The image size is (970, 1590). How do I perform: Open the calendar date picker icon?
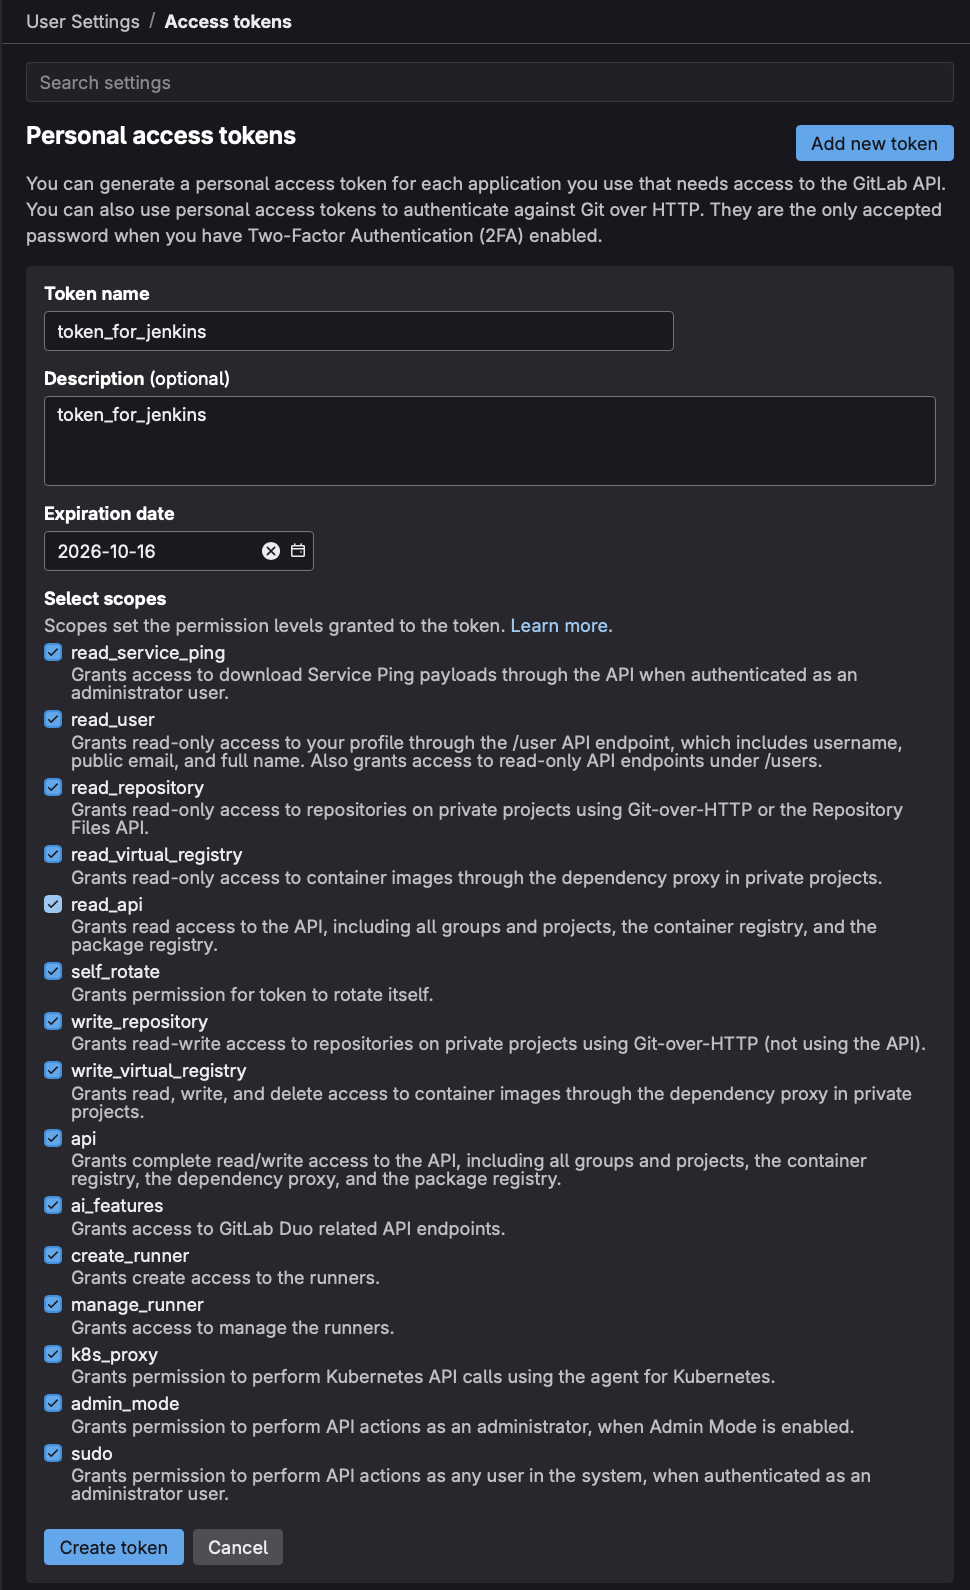coord(298,551)
